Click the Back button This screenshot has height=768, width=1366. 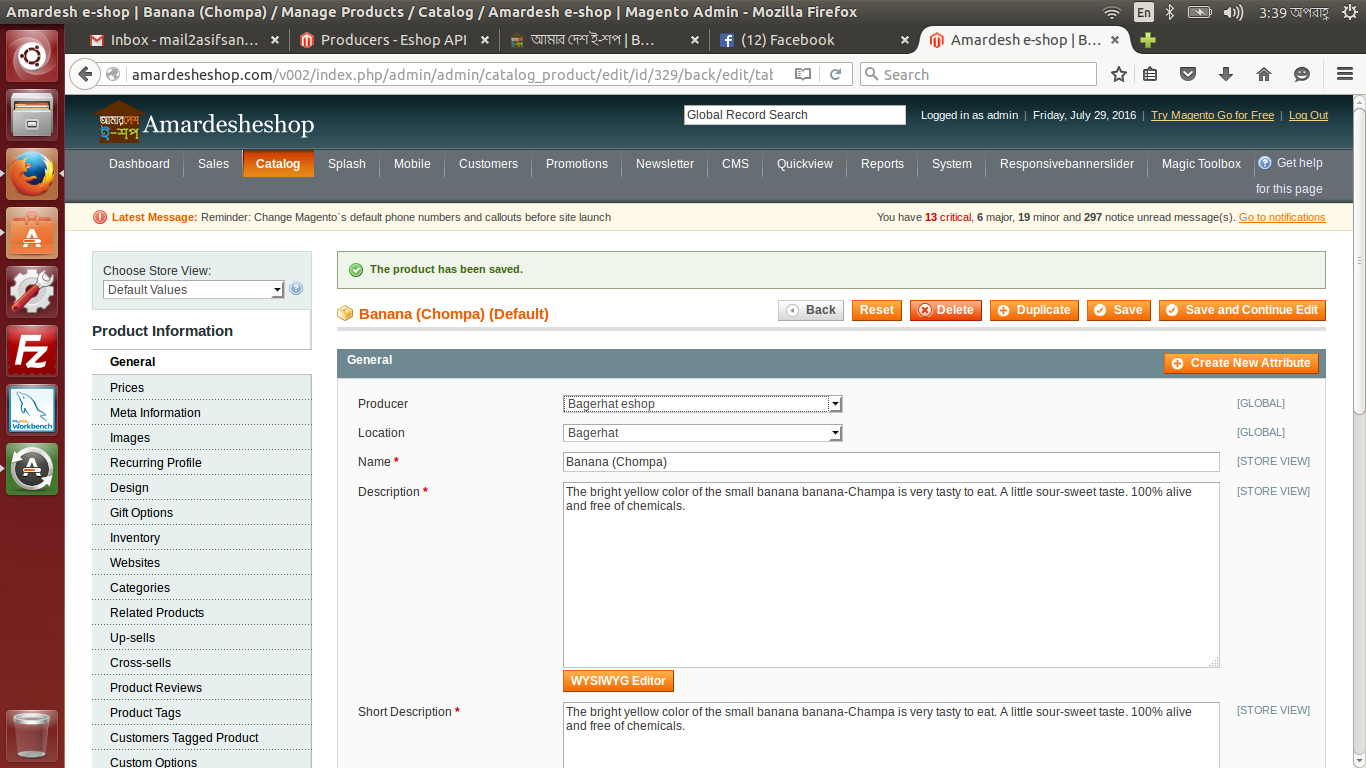[x=811, y=310]
